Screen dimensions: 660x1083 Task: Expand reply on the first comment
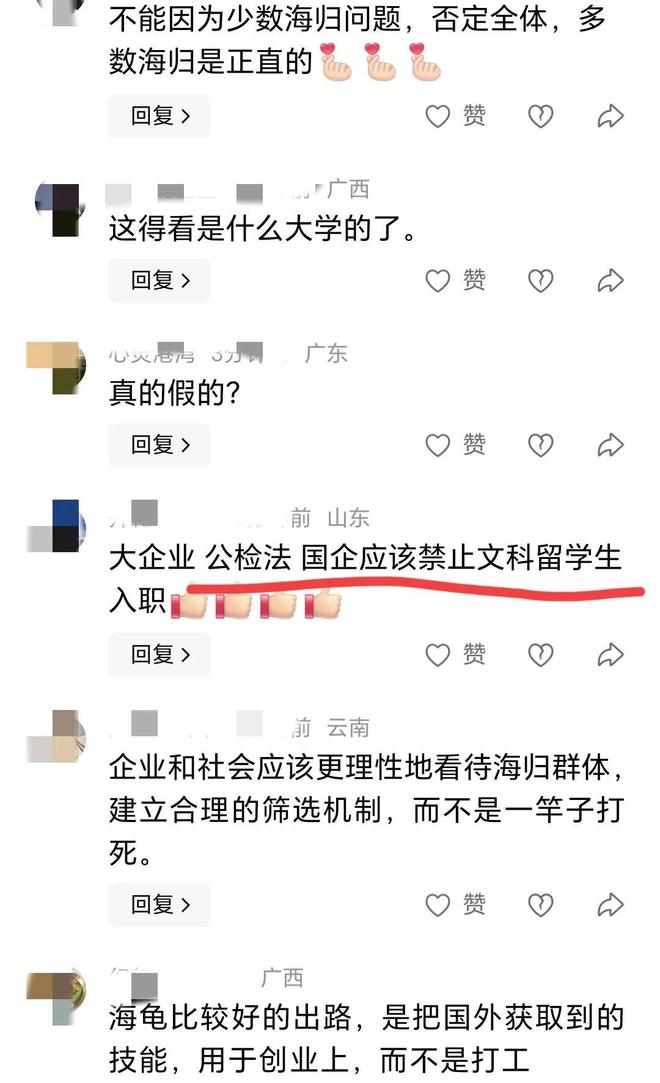tap(159, 116)
